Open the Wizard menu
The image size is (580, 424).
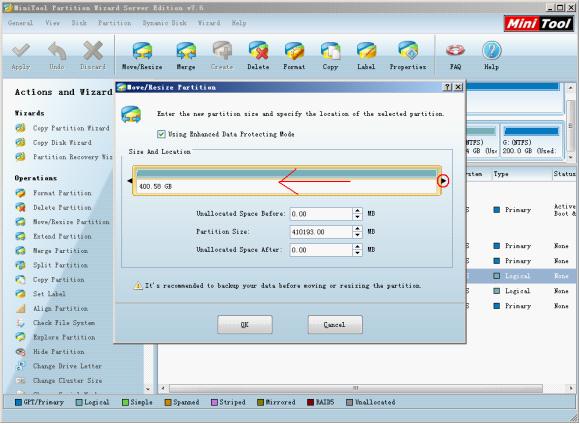pyautogui.click(x=209, y=23)
